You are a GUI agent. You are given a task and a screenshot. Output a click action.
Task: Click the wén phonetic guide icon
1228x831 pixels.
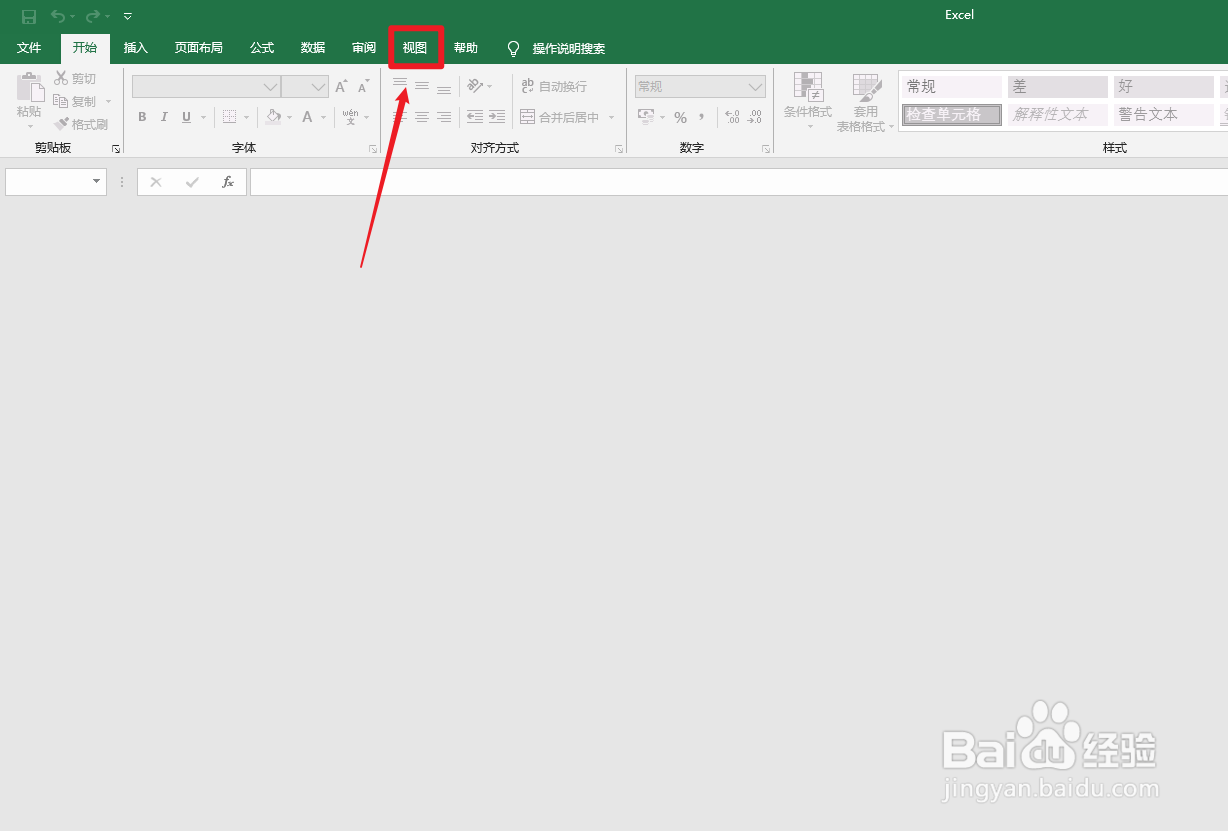coord(350,117)
